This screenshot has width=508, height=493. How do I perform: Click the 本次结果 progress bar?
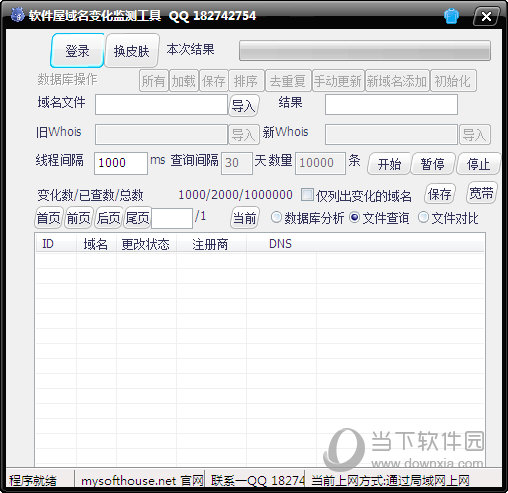(365, 51)
